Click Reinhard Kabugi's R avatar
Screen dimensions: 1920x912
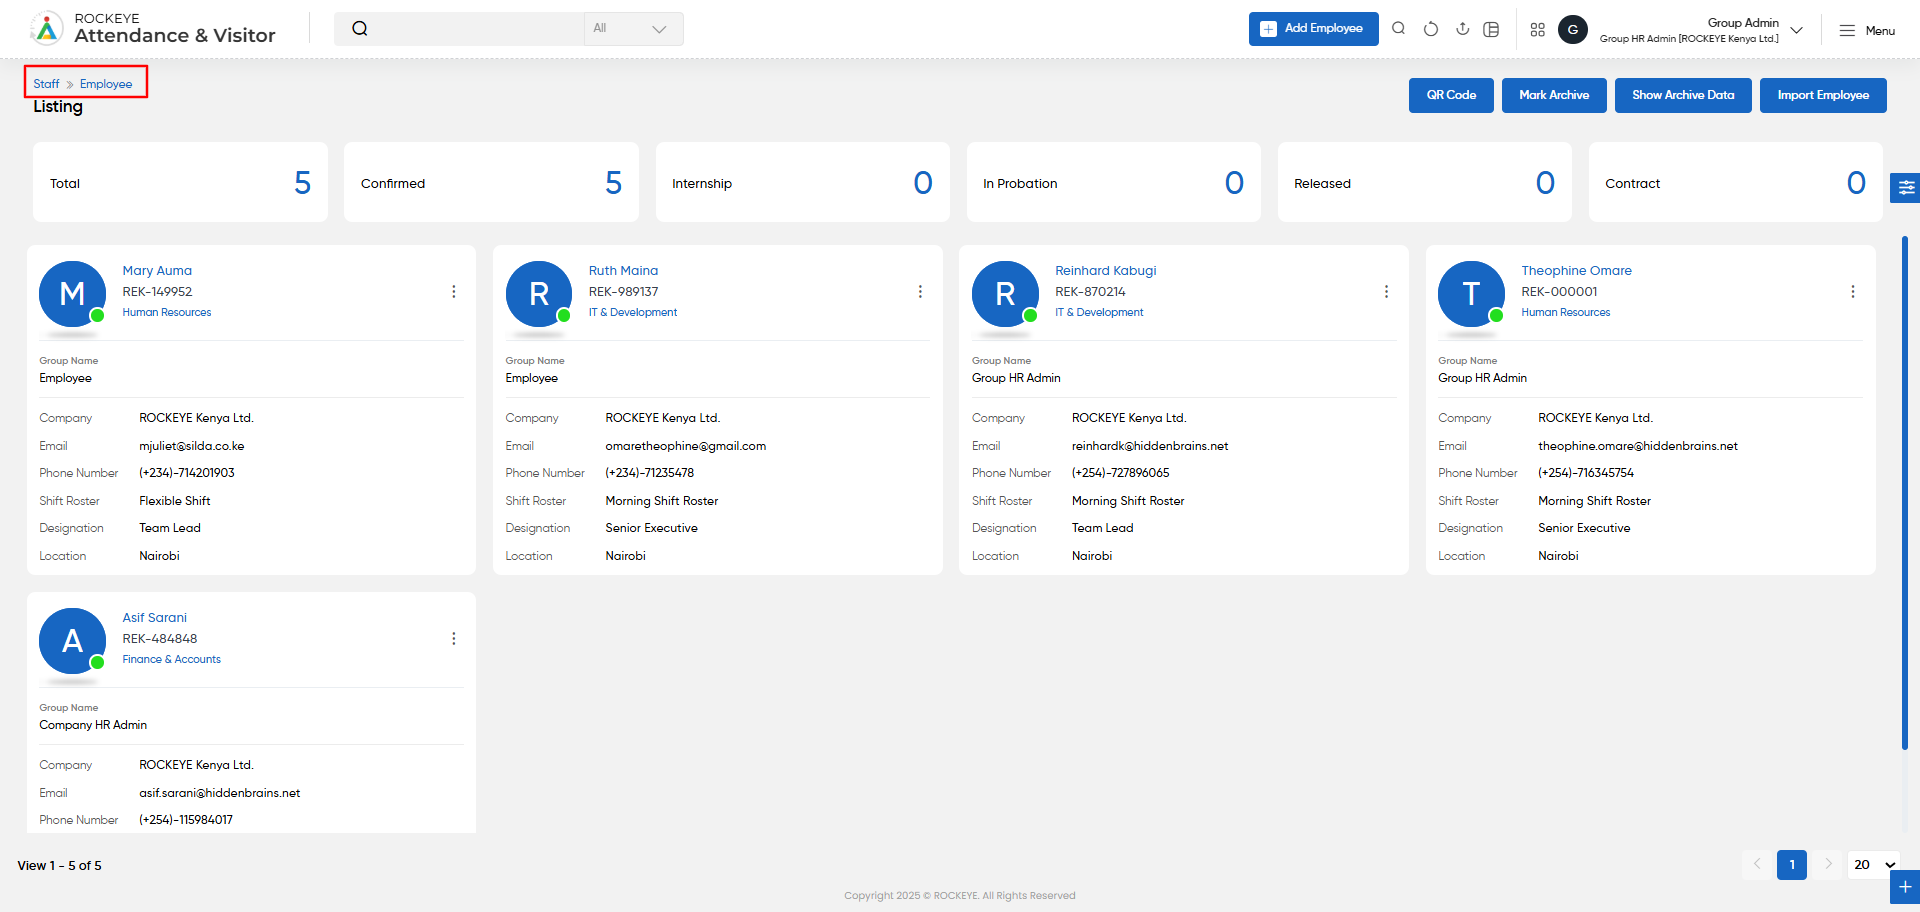pos(1005,294)
